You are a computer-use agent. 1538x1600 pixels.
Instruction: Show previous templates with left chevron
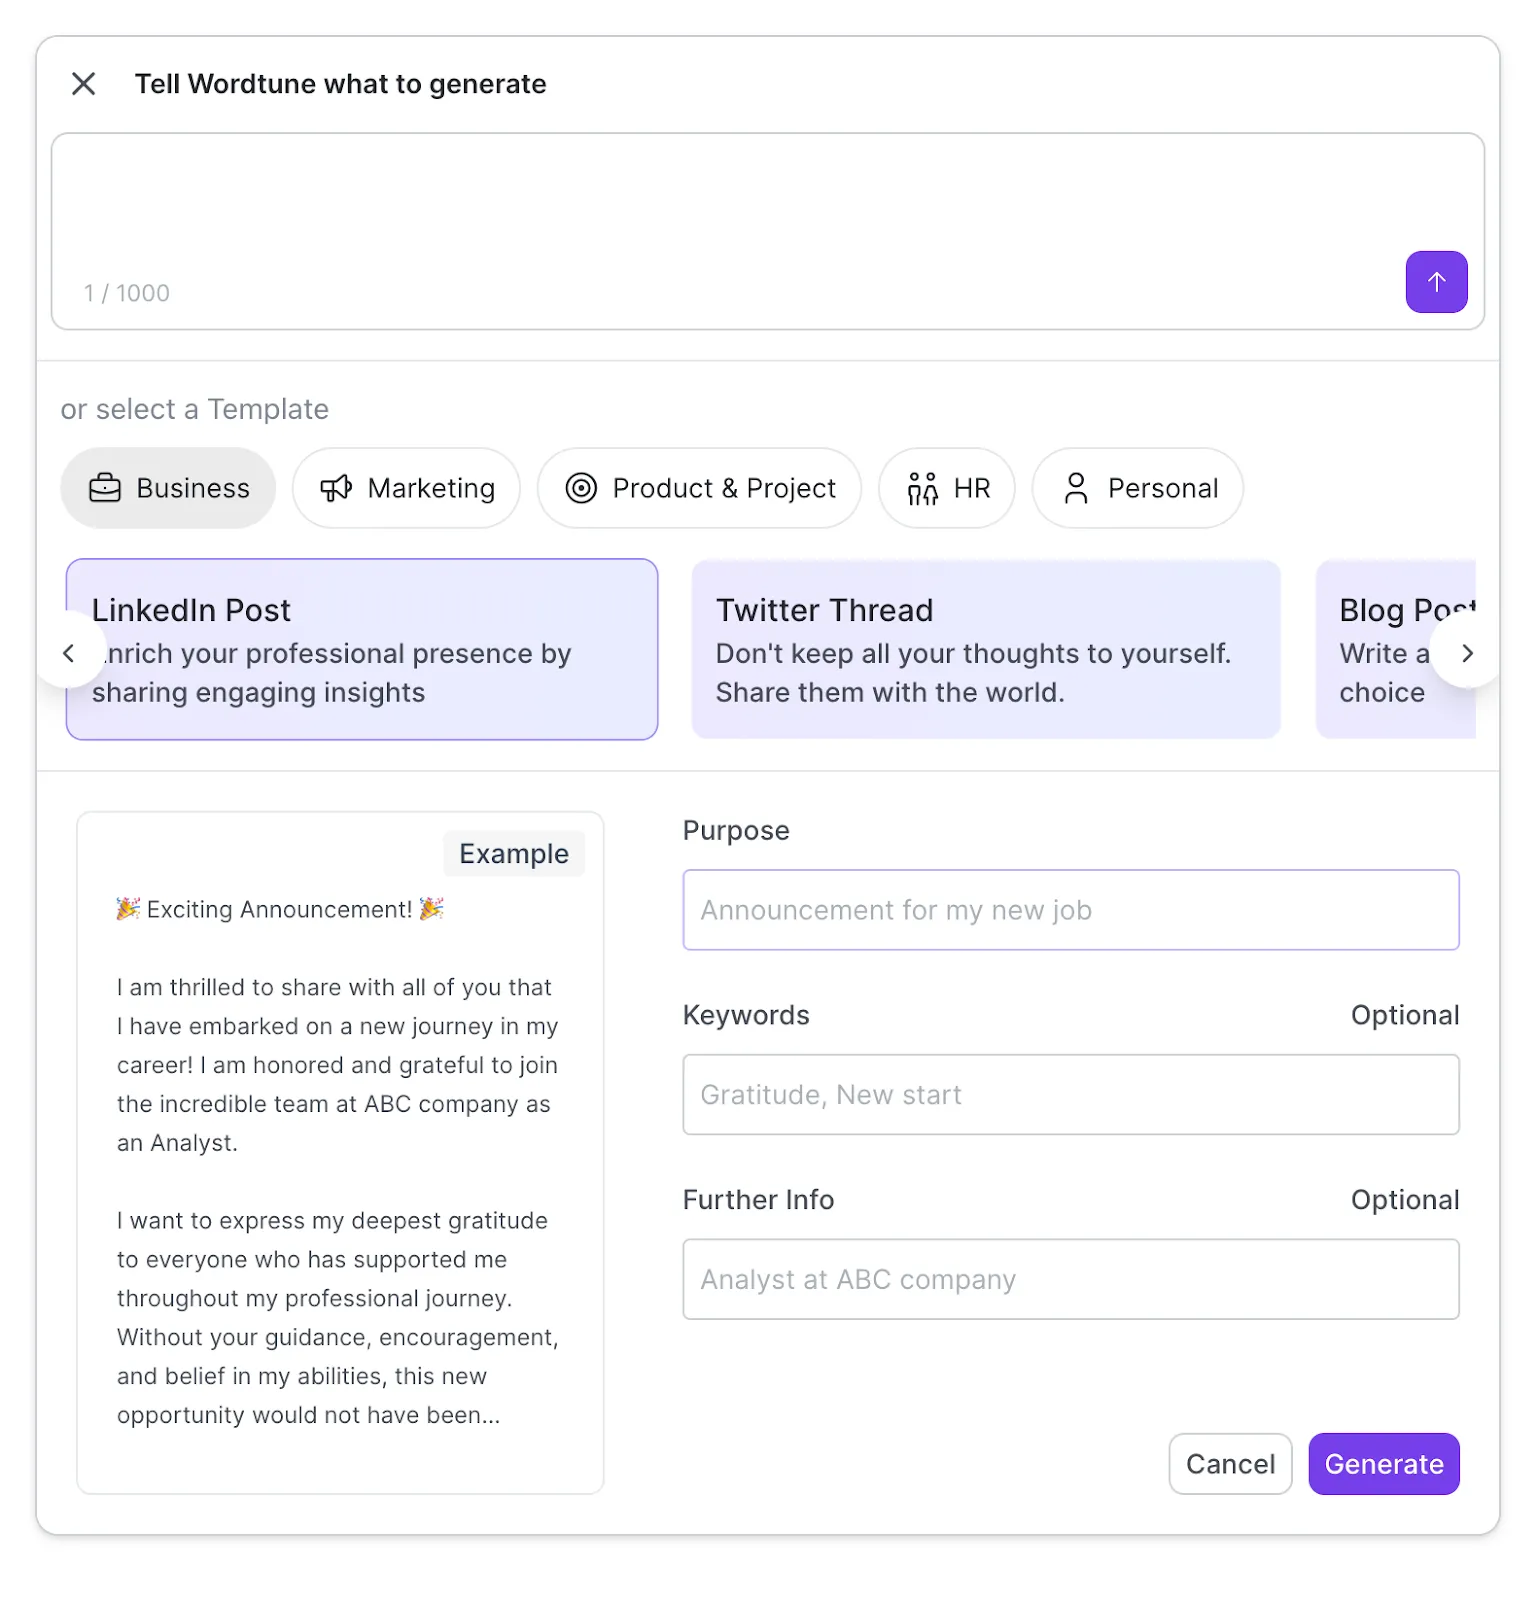pyautogui.click(x=69, y=653)
